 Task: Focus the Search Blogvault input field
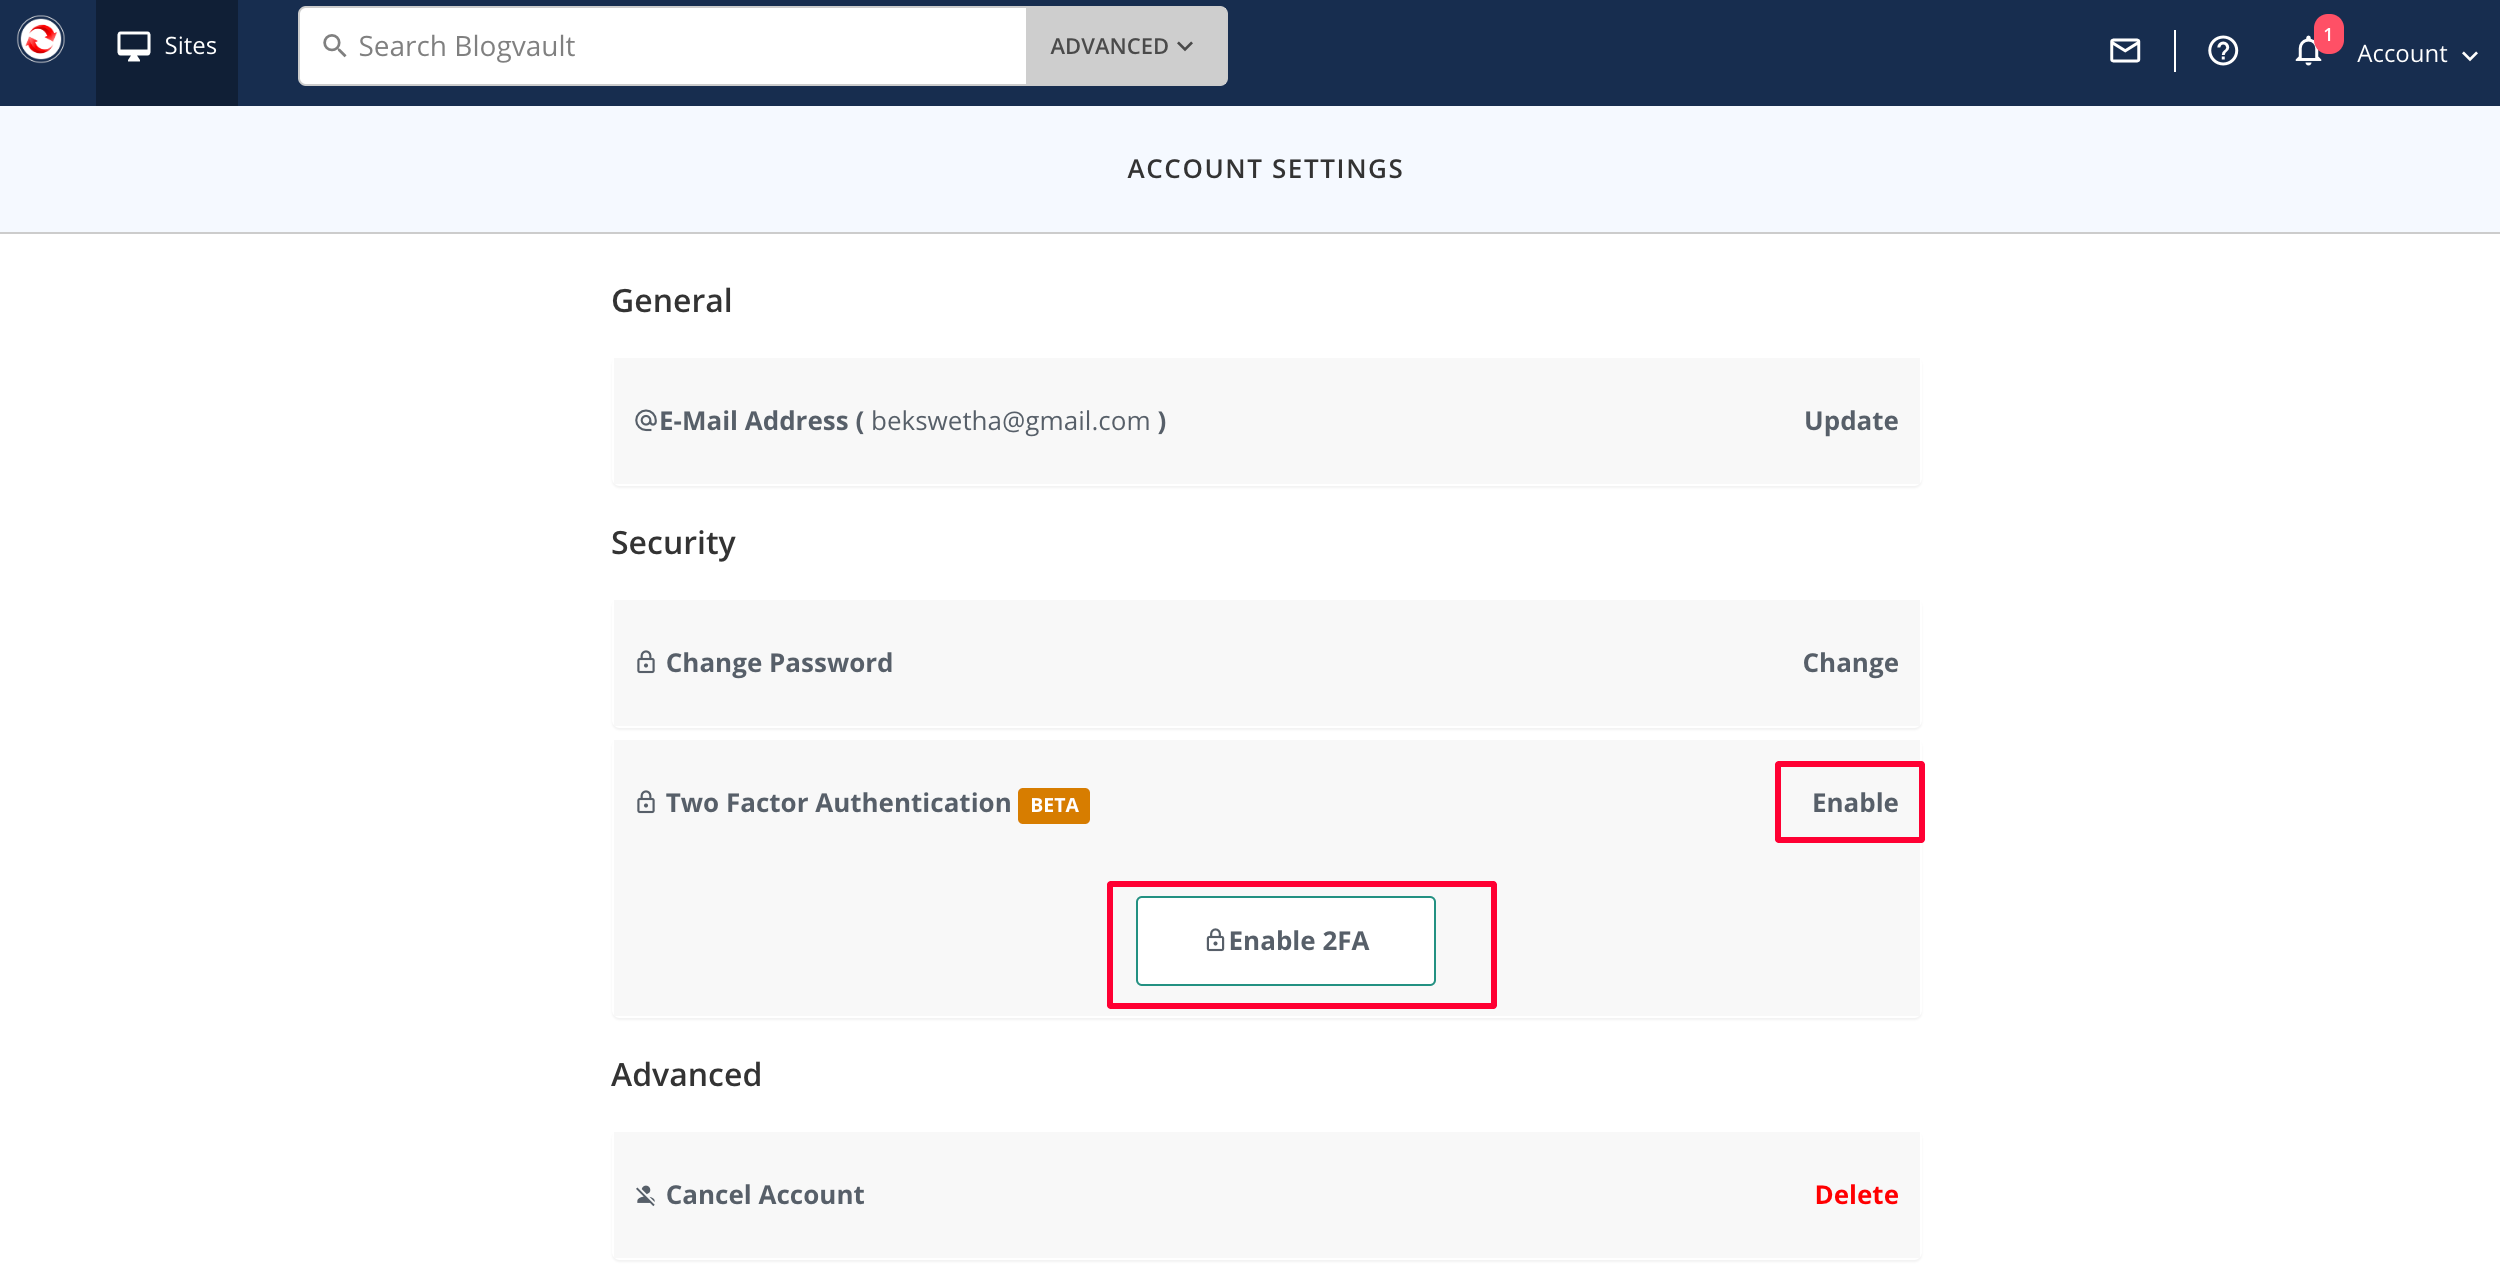point(680,46)
